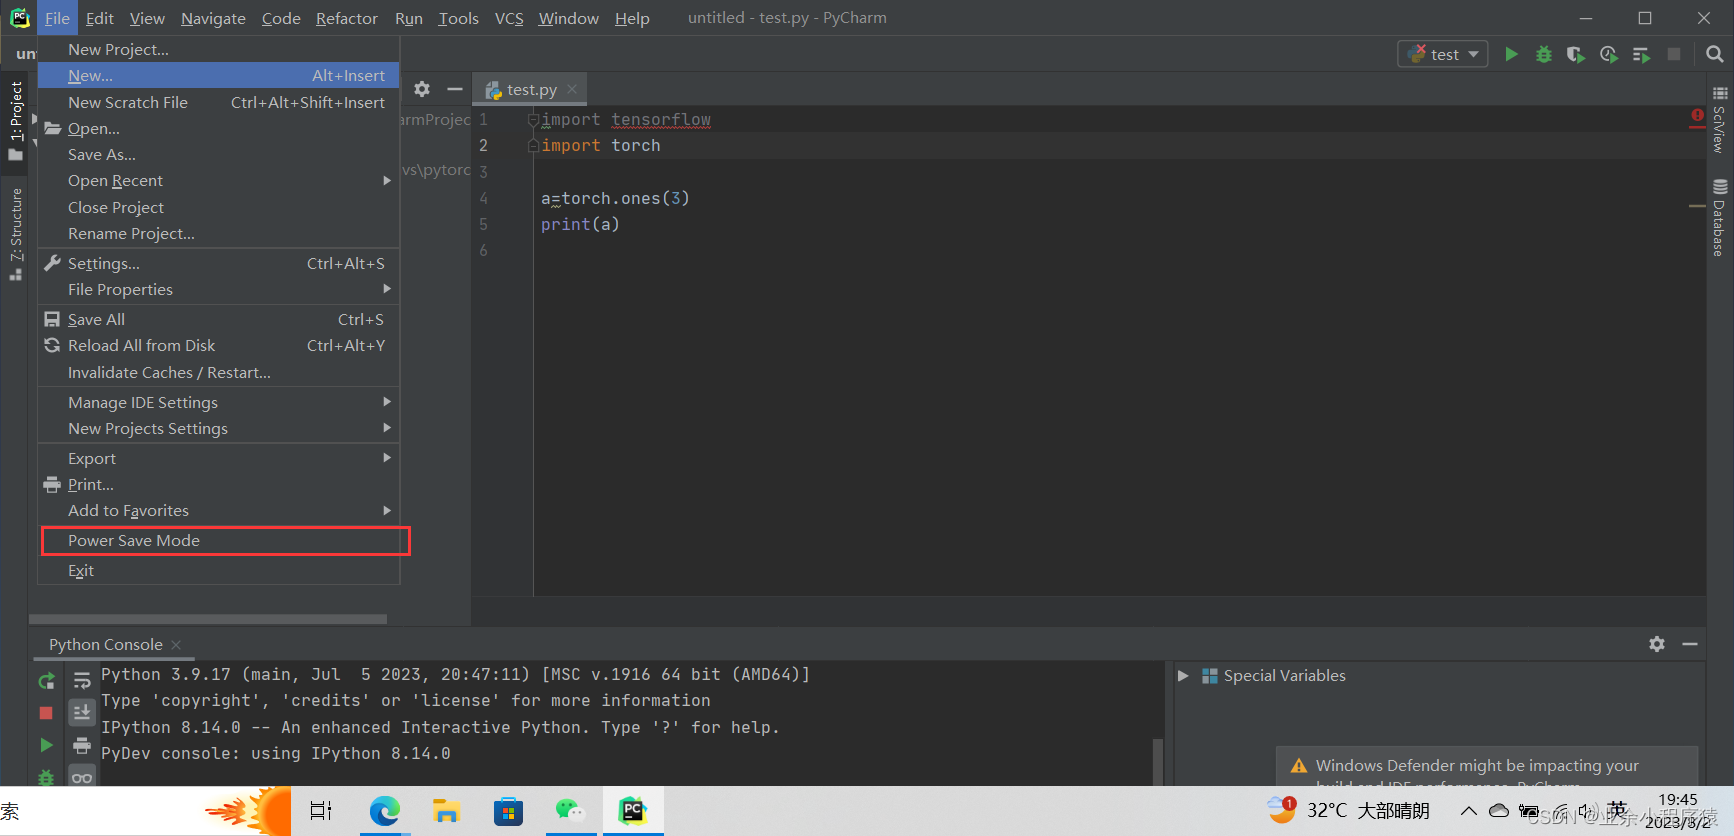The width and height of the screenshot is (1734, 836).
Task: Open the test run configuration dropdown
Action: tap(1442, 54)
